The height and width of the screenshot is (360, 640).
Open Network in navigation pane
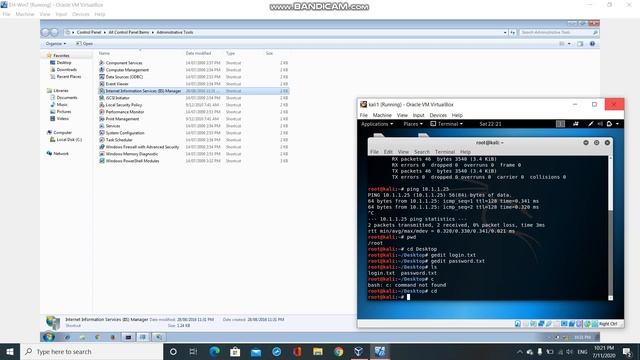(61, 153)
